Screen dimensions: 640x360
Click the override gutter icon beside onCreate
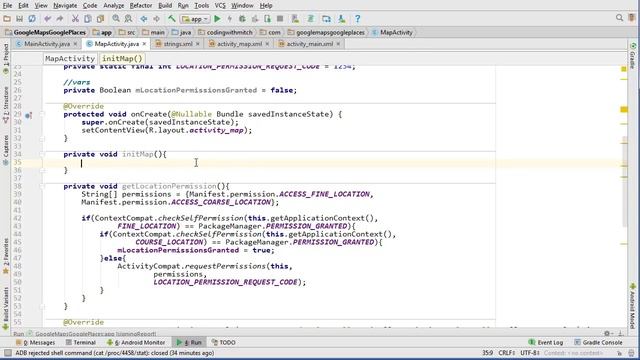(28, 116)
